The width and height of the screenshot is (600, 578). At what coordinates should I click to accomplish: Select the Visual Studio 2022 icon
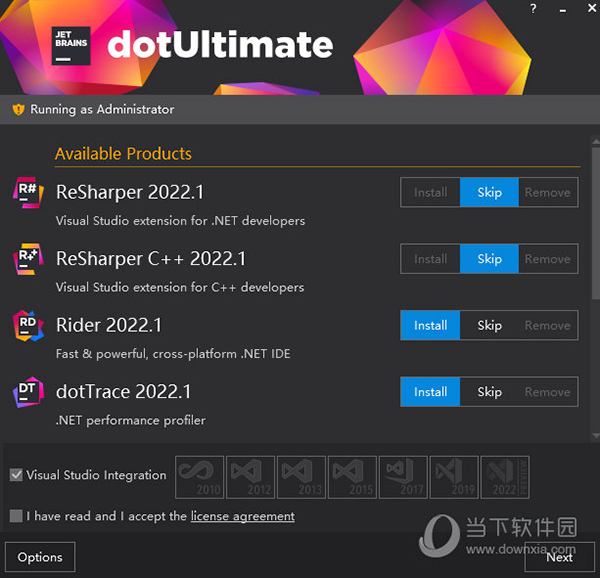504,476
